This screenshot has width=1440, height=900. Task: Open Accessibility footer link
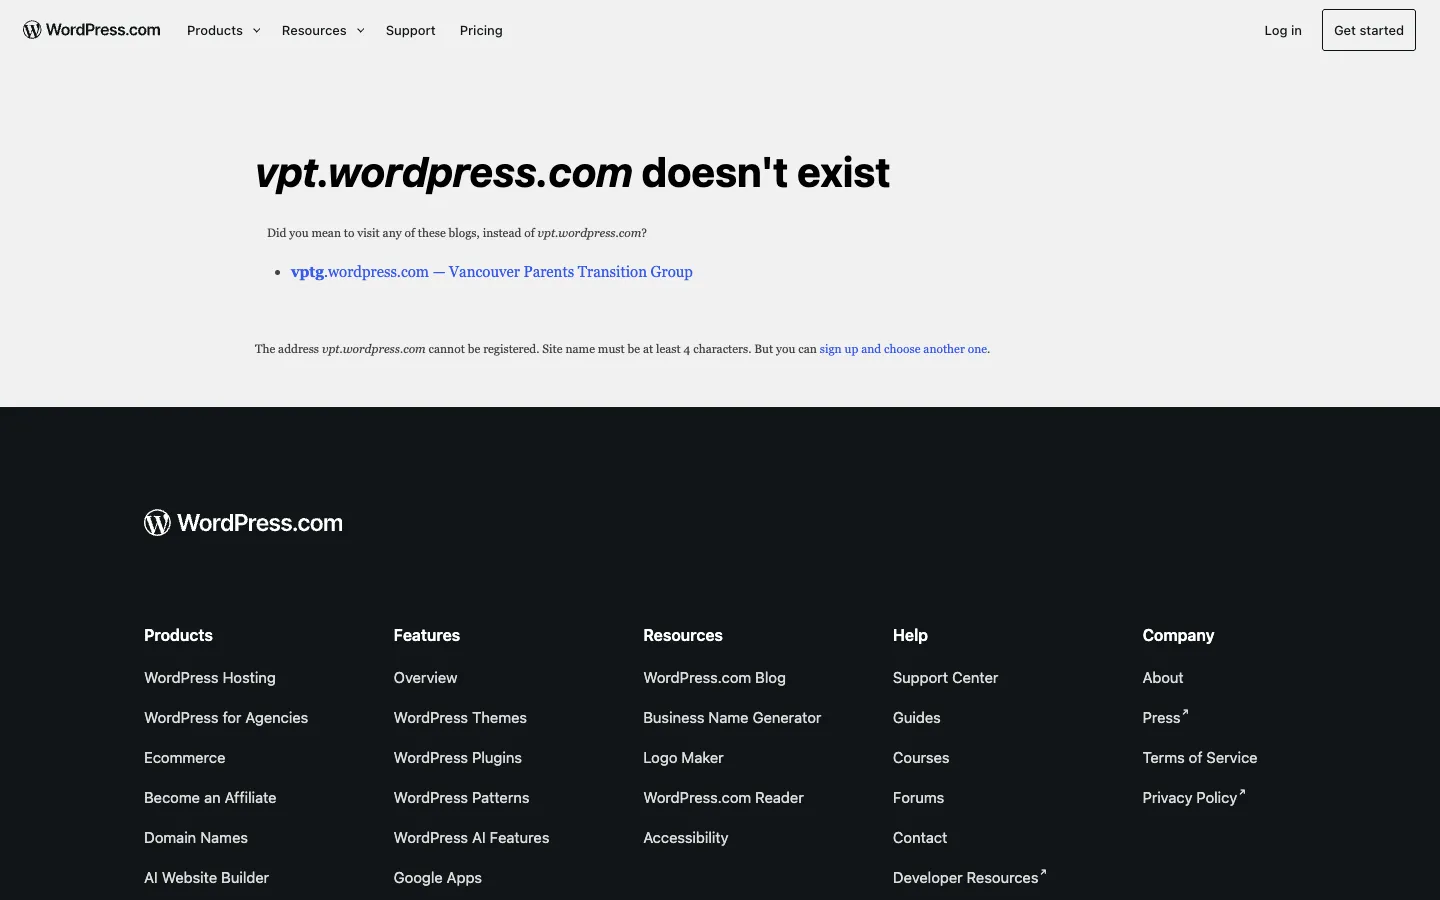686,838
